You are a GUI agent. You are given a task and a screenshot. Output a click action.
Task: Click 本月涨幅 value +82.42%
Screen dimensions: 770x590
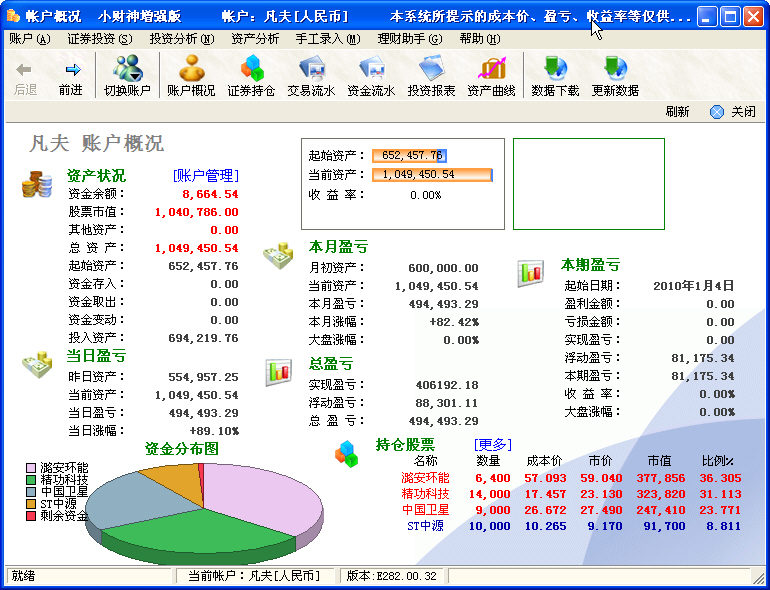[454, 322]
